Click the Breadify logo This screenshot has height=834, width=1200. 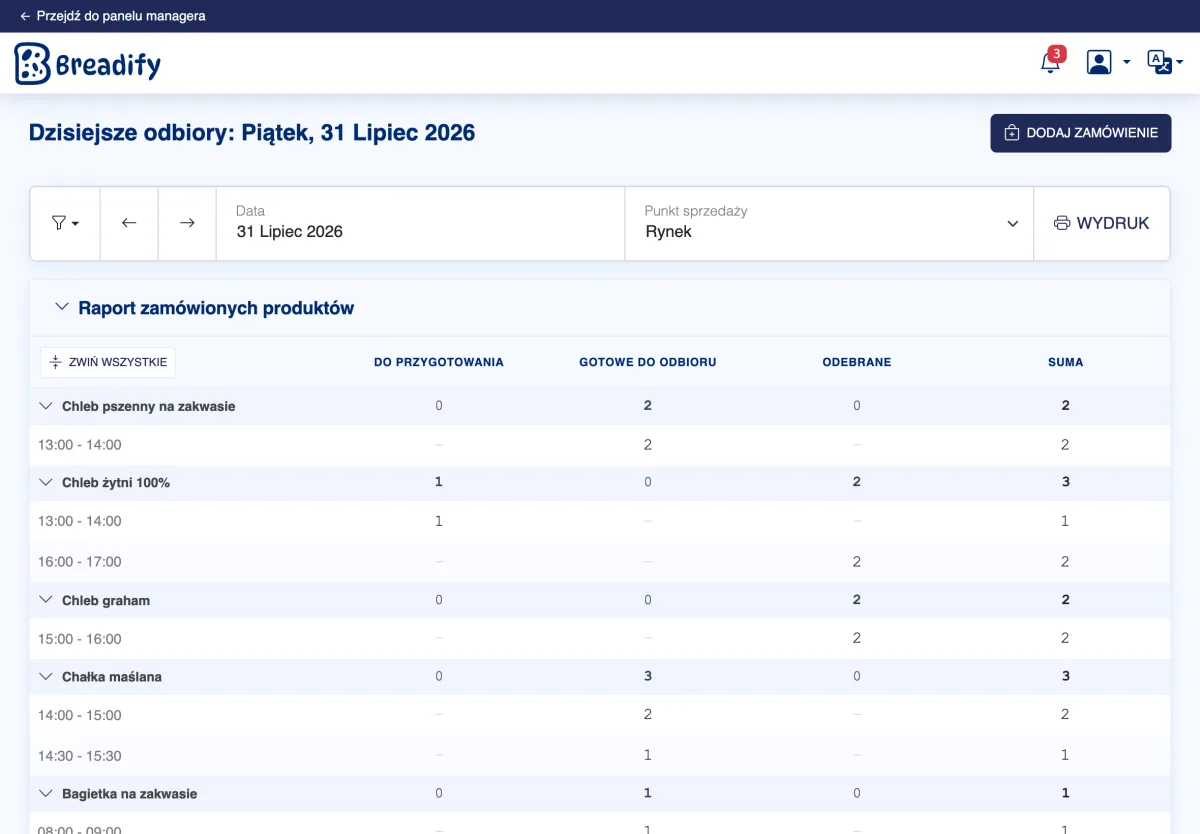pos(88,64)
